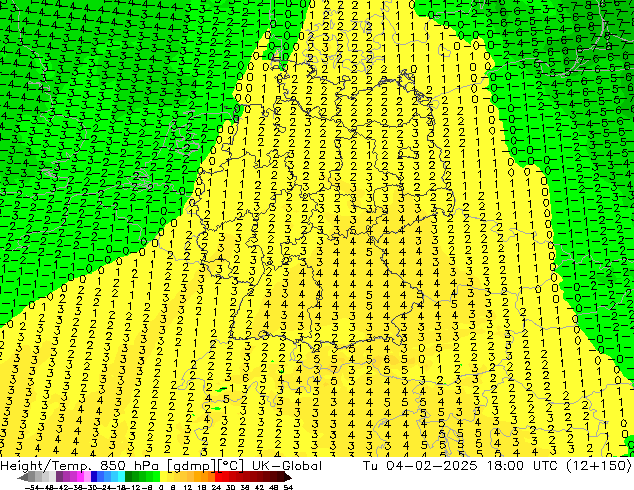Screen dimensions: 634x490
Task: Select the cyan swatch in the legend
Action: click(122, 477)
